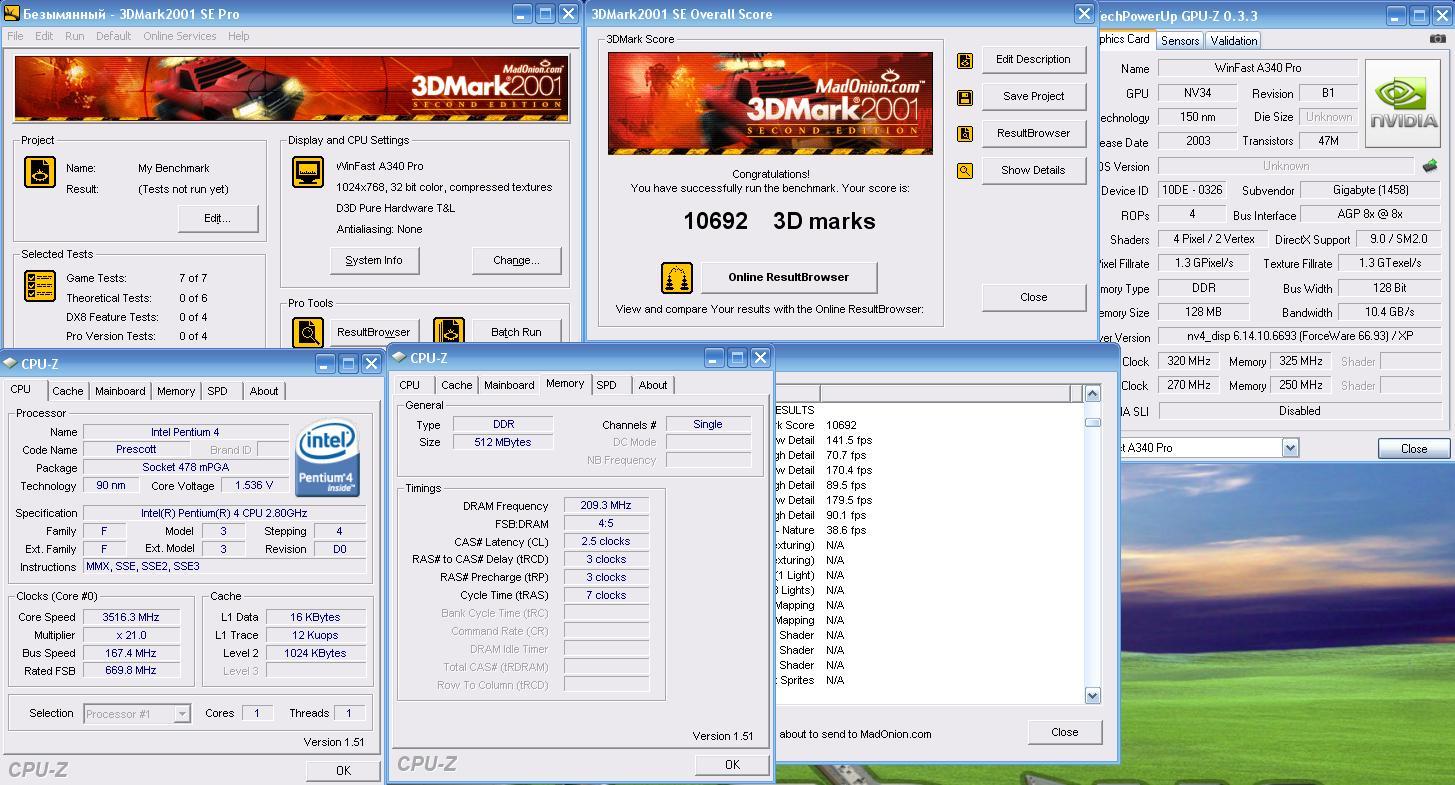Click the Driver Version field in GPU-Z
The image size is (1455, 785).
(x=1300, y=337)
